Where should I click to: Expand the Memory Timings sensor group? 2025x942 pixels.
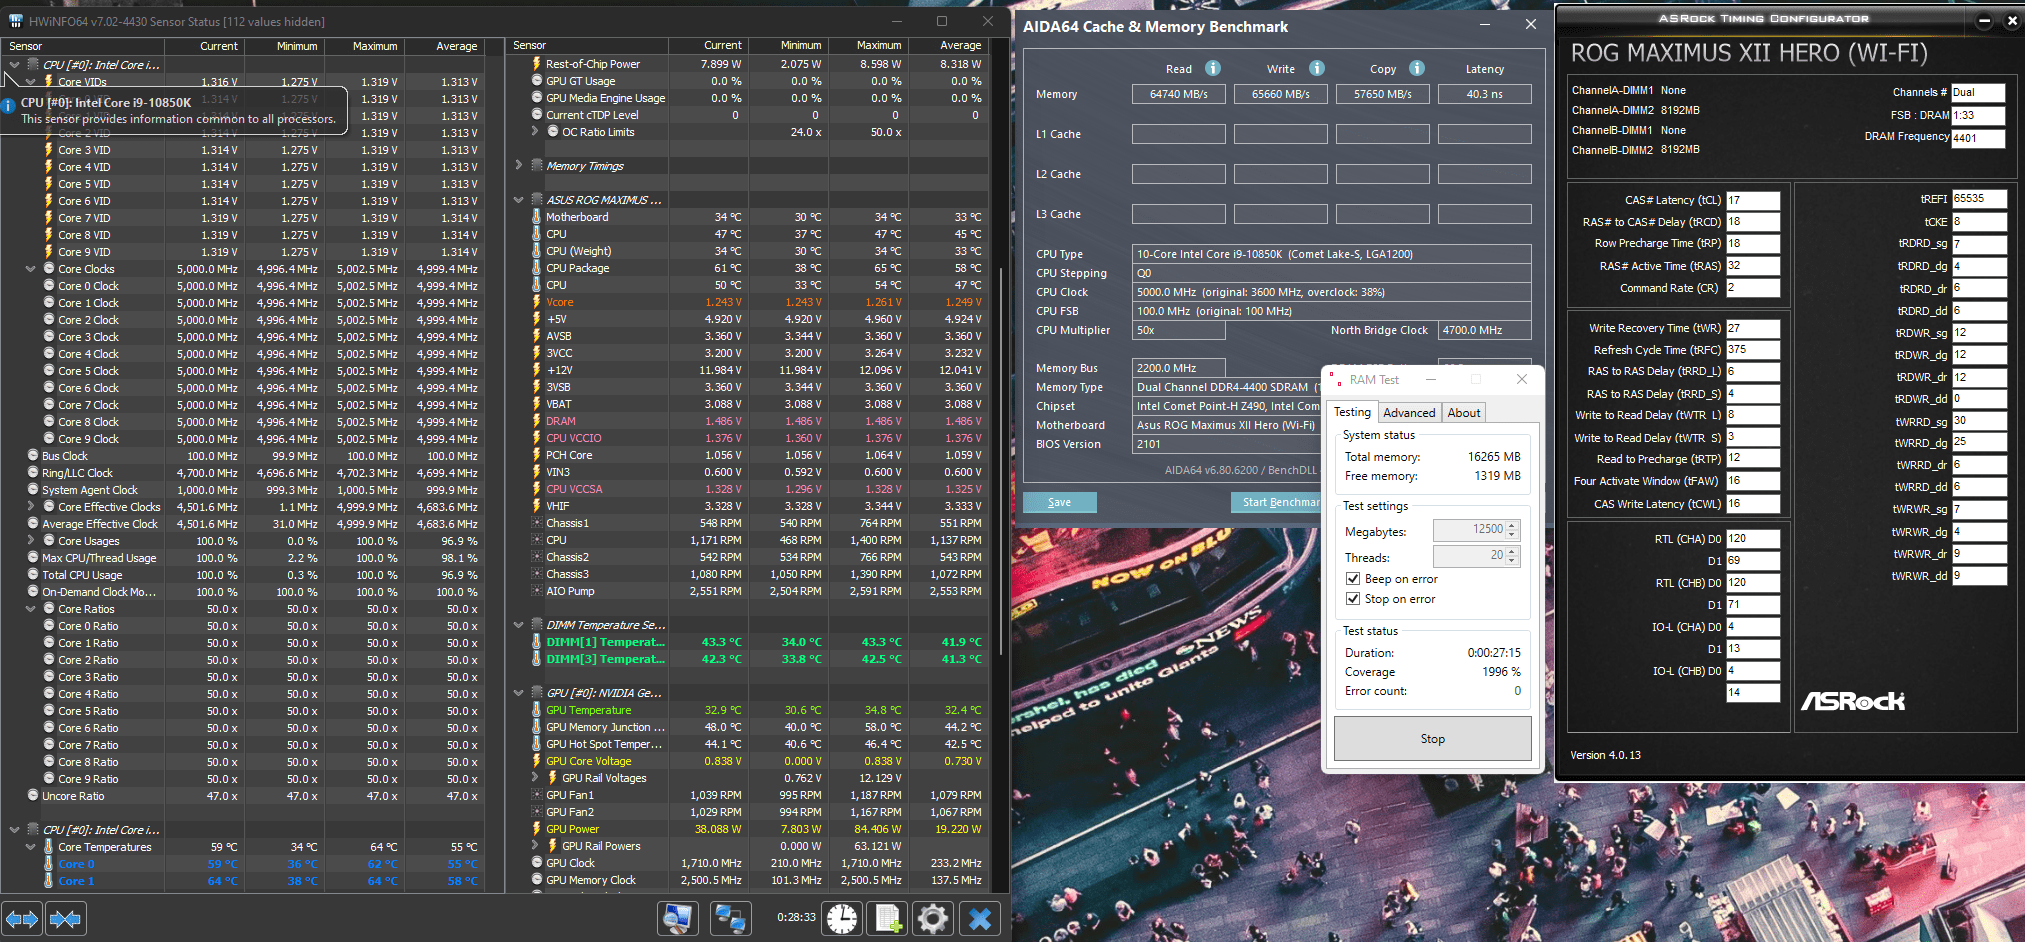(518, 166)
